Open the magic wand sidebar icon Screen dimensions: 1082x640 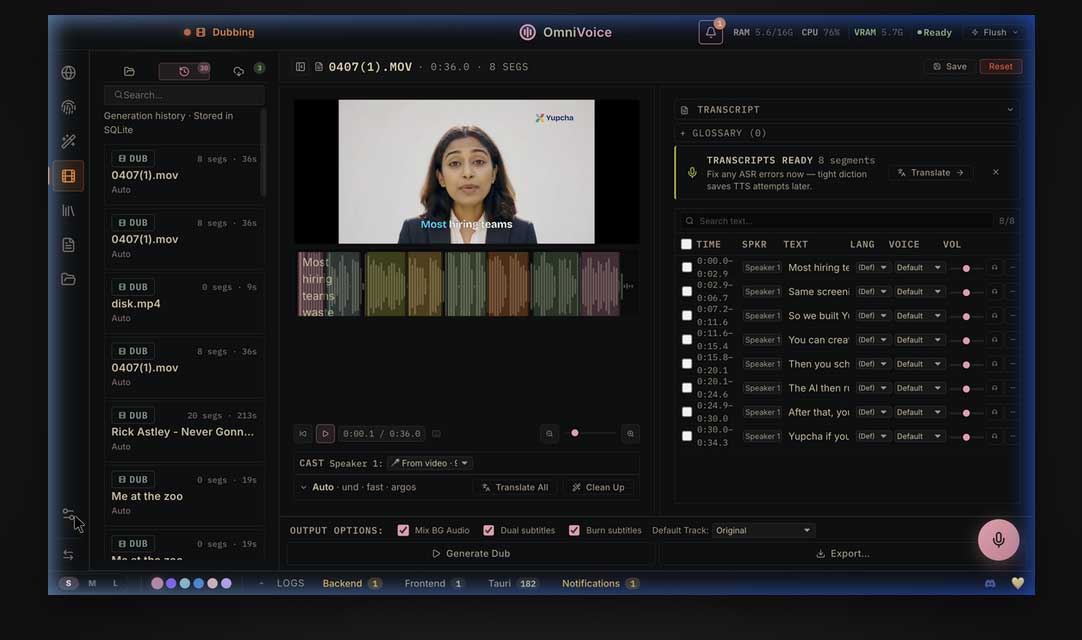[x=68, y=142]
